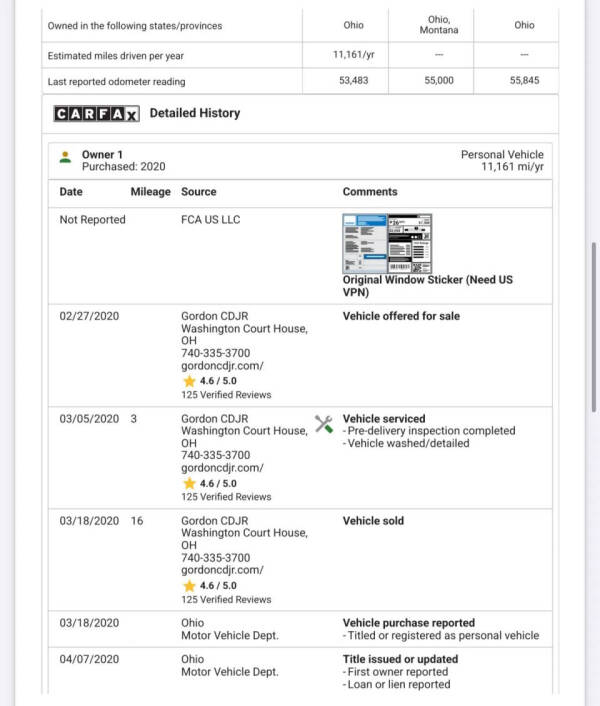Visit gordoncdjr.com link in Vehicle sold entry
The width and height of the screenshot is (600, 706).
coord(222,570)
